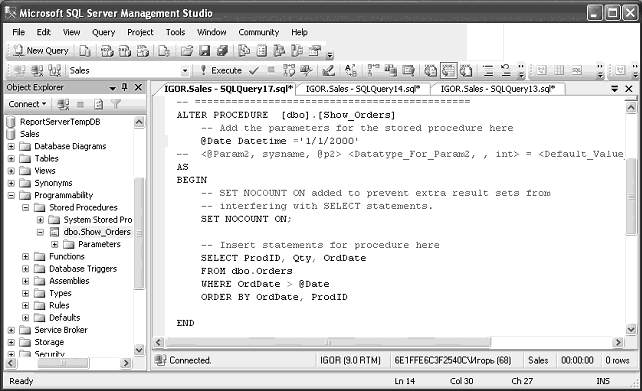The width and height of the screenshot is (642, 391).
Task: Click the Database Engine Tuning Advisor icon
Action: coord(306,70)
